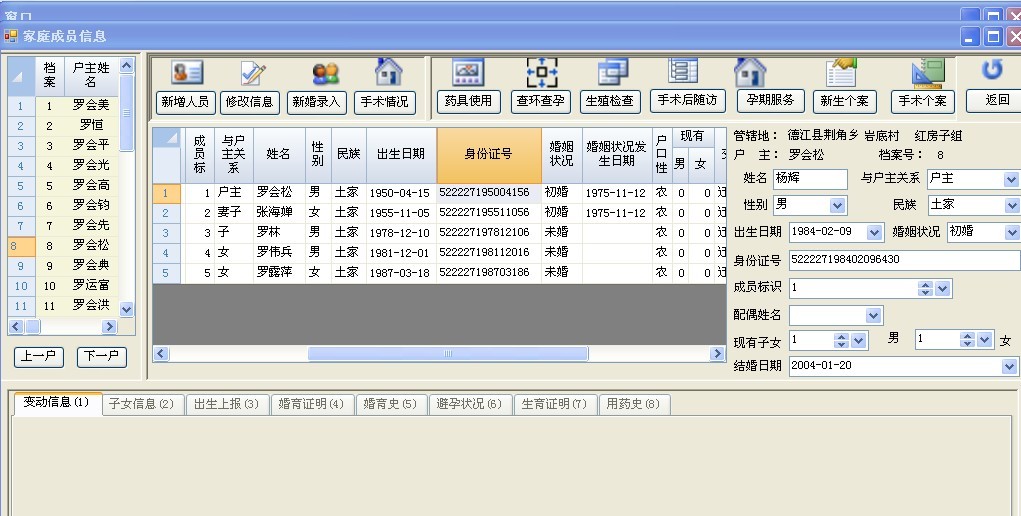
Task: Open the 手术情况 house icon
Action: point(385,72)
